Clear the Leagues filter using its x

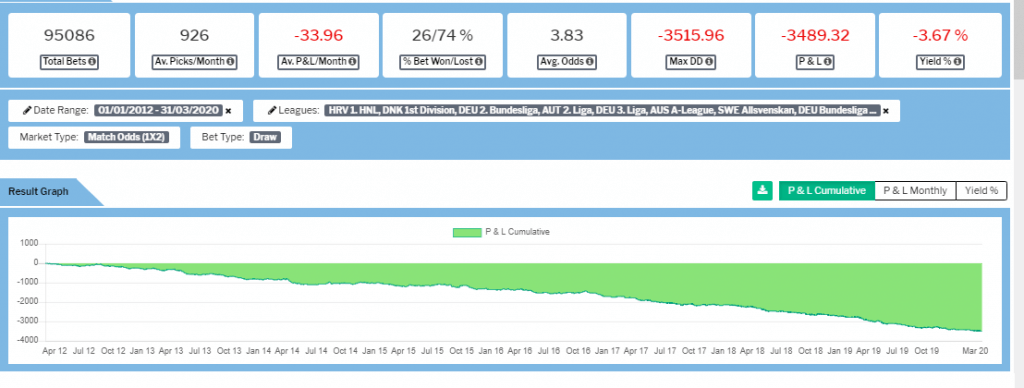886,111
